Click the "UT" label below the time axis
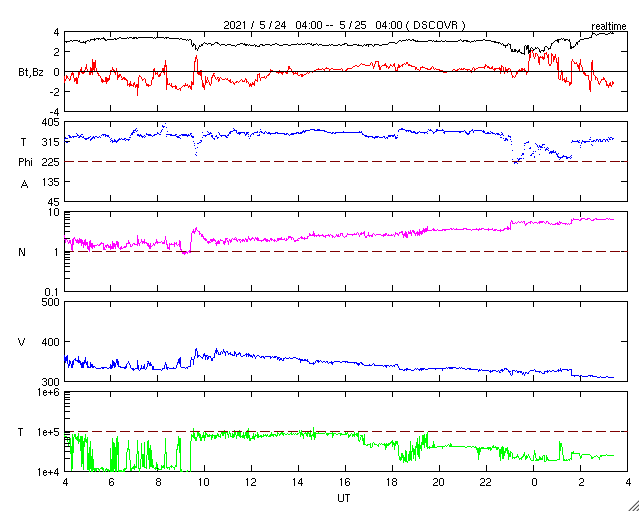Screen dimensions: 640x512 point(345,497)
